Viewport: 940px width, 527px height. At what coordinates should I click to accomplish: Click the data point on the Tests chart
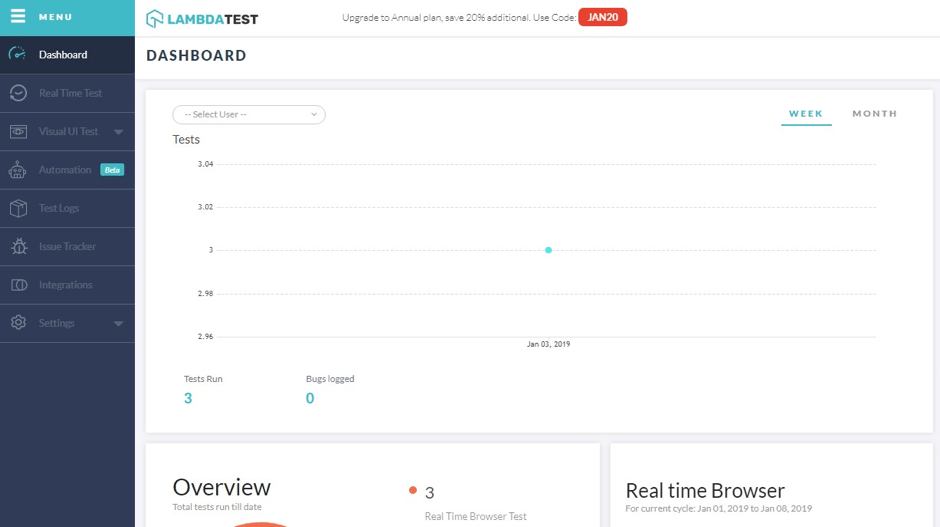coord(548,250)
